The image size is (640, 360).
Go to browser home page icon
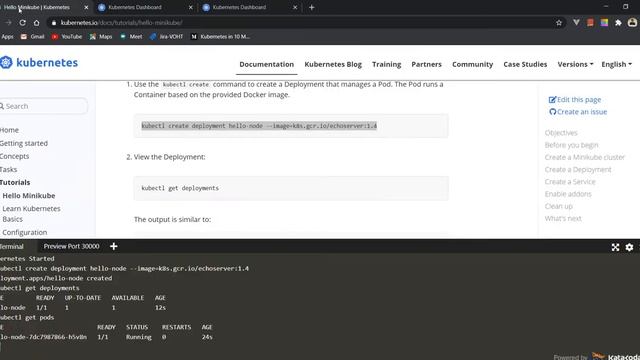coord(36,23)
